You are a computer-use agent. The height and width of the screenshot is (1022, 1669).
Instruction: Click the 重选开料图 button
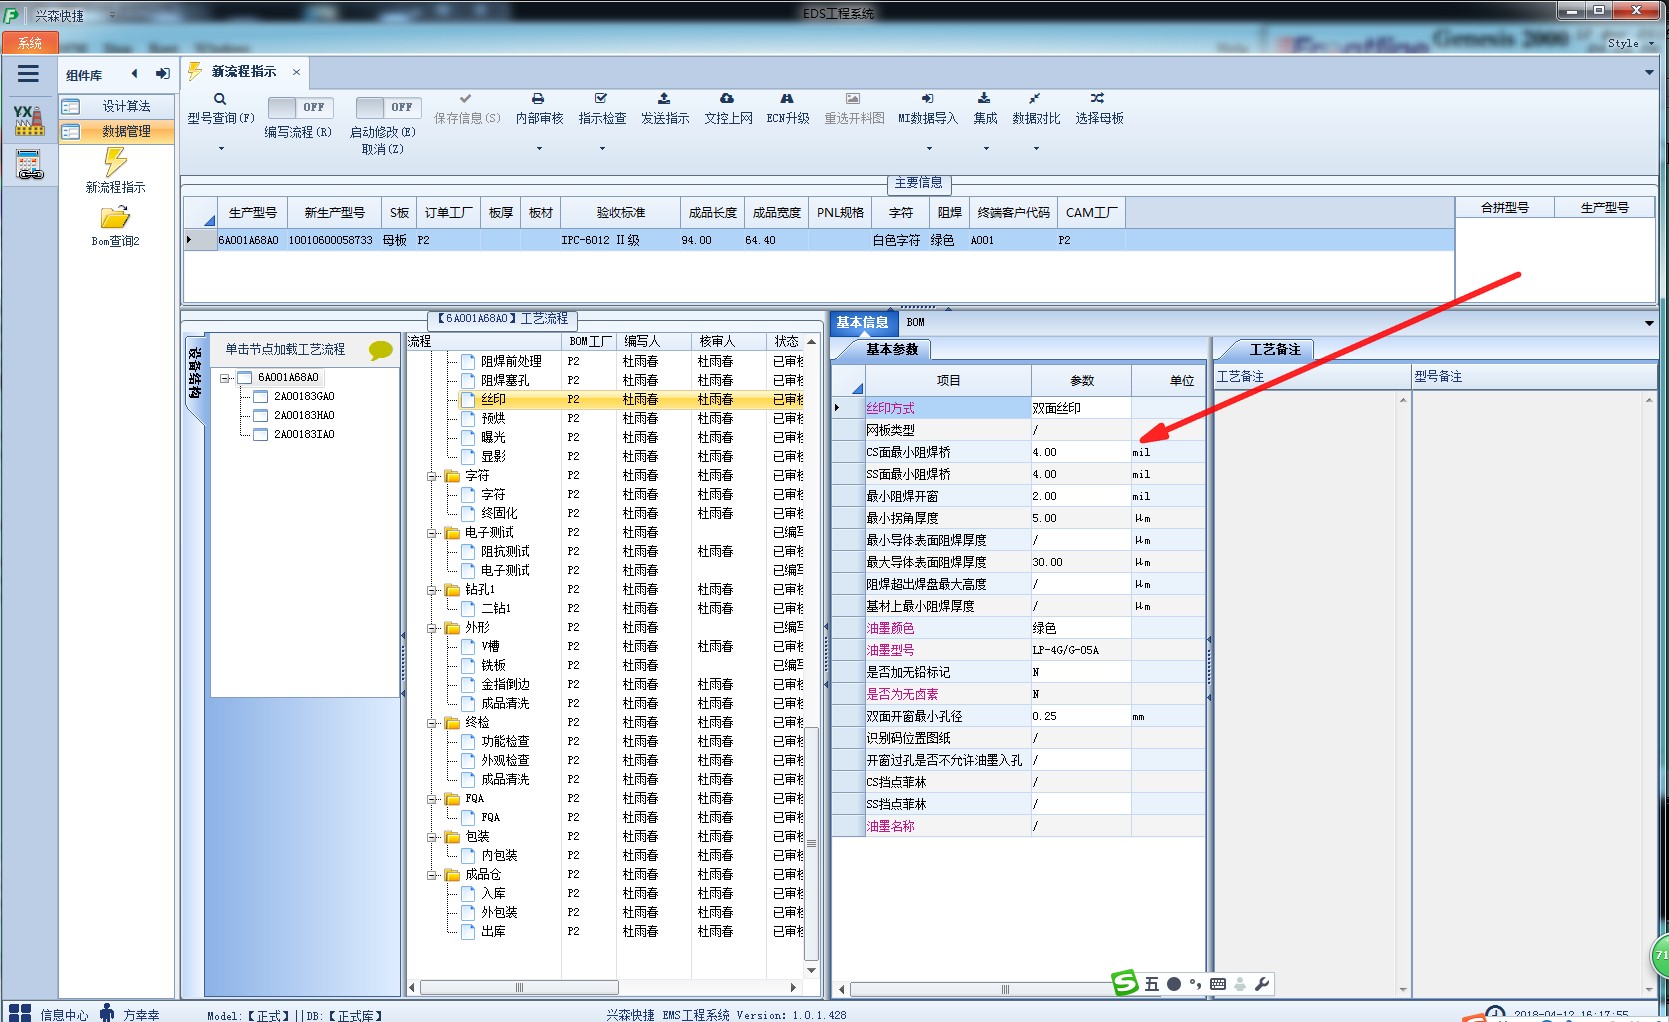click(x=854, y=108)
